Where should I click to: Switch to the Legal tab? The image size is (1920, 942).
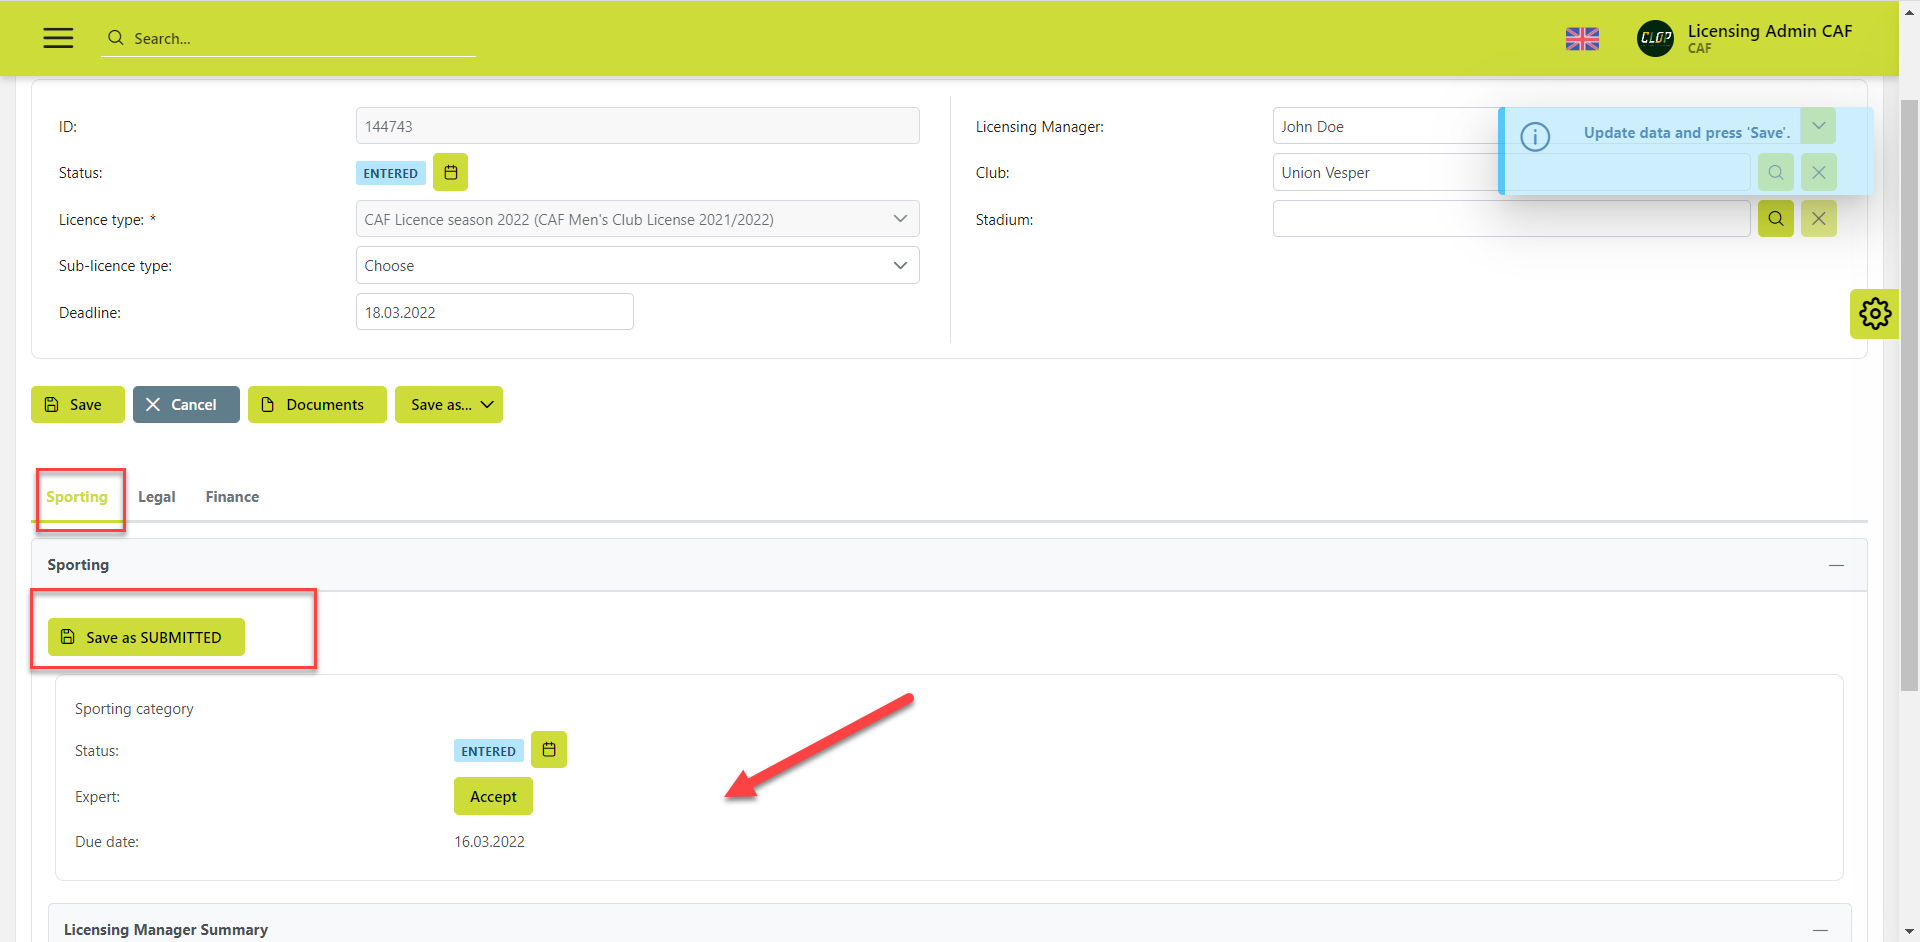(156, 497)
